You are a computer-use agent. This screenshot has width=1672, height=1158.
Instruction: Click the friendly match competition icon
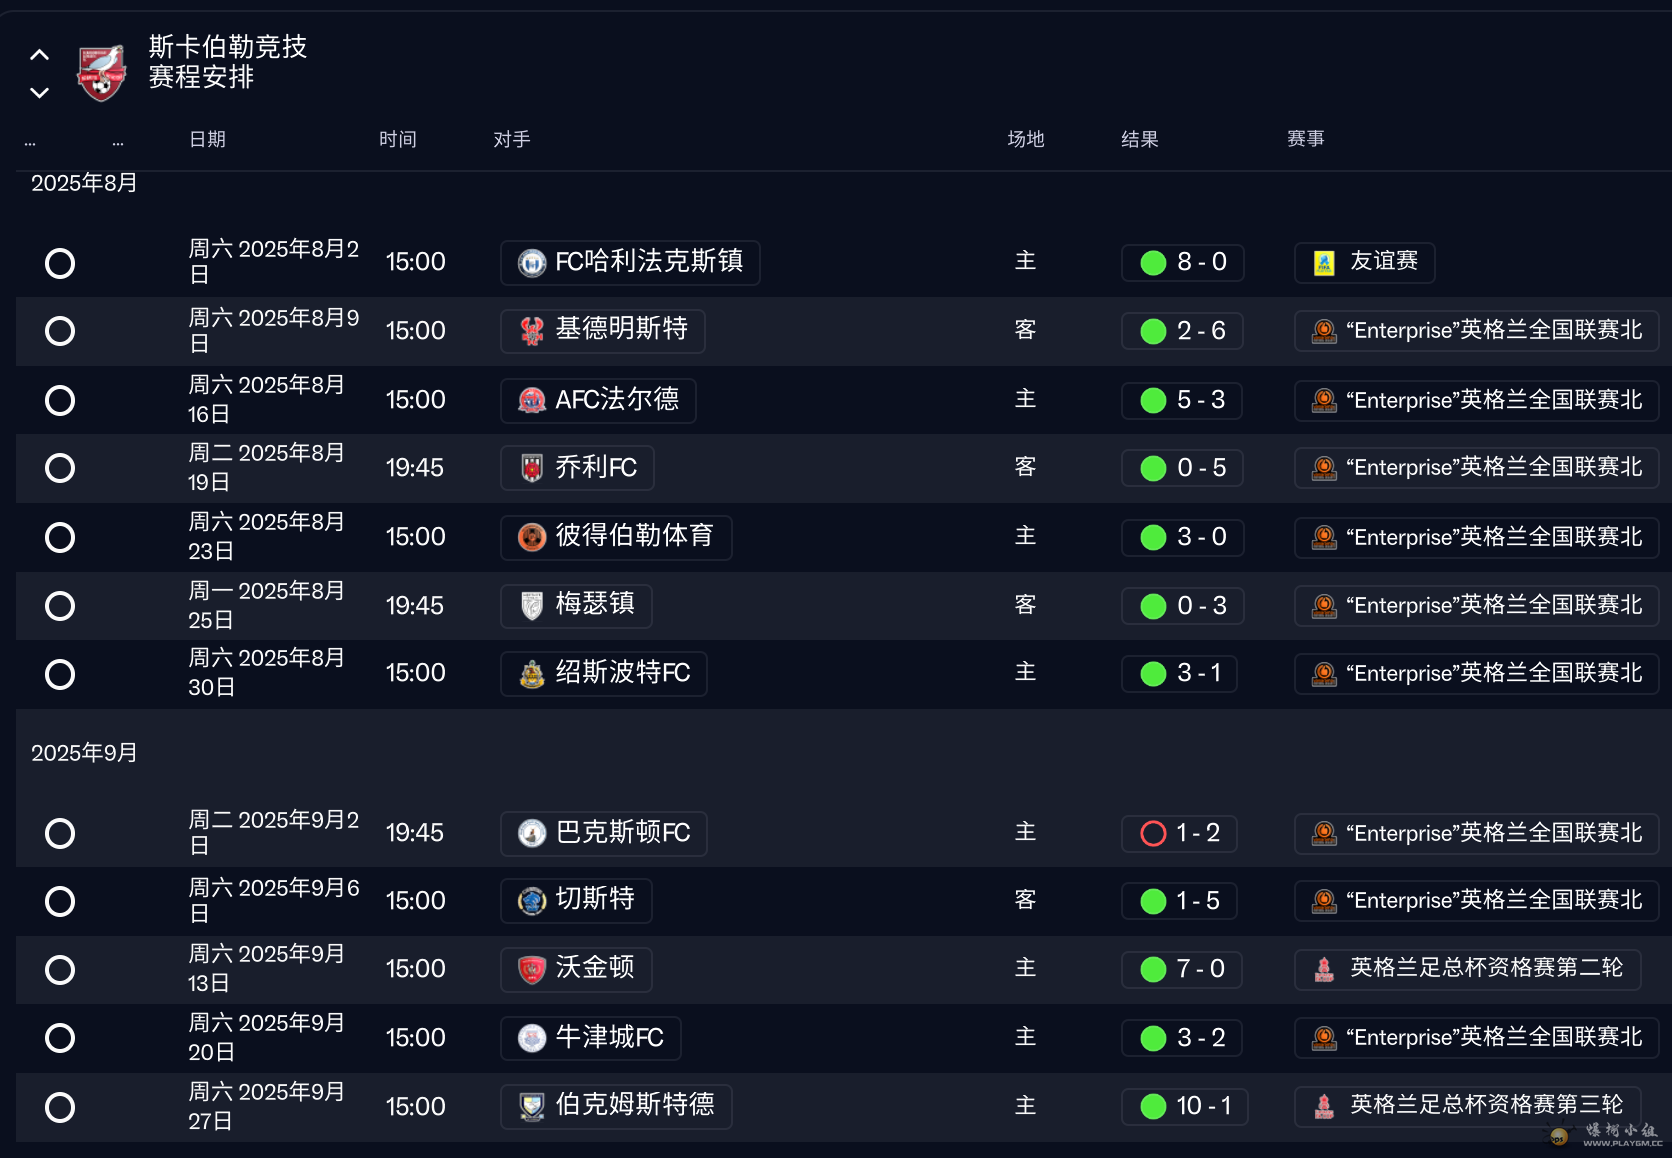tap(1324, 263)
